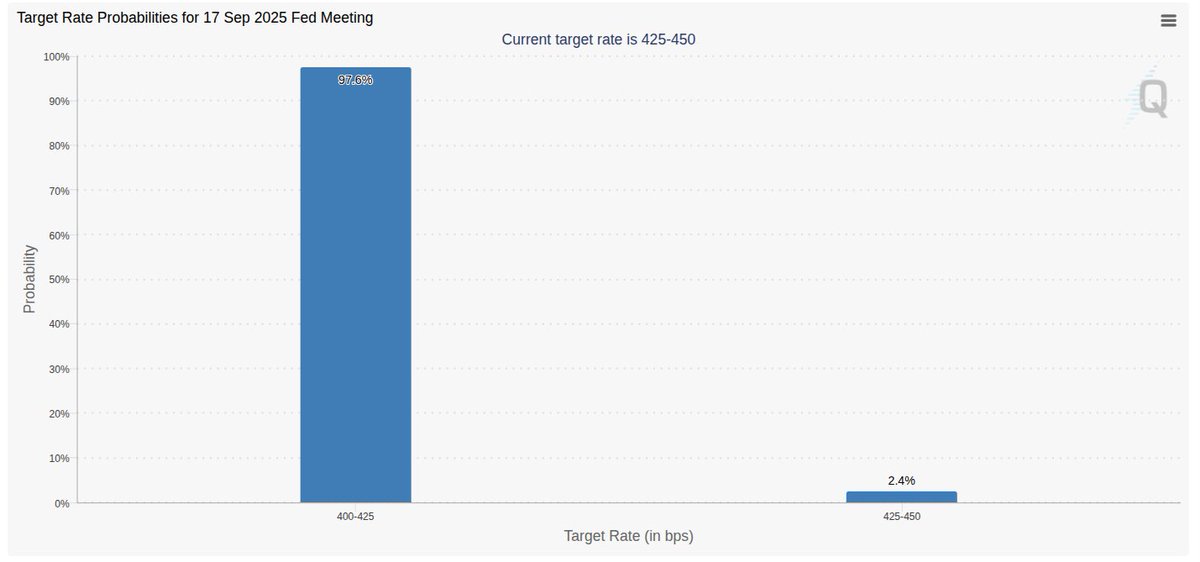Click the 'Current target rate is 425-450' subtitle
Image resolution: width=1200 pixels, height=562 pixels.
coord(598,40)
